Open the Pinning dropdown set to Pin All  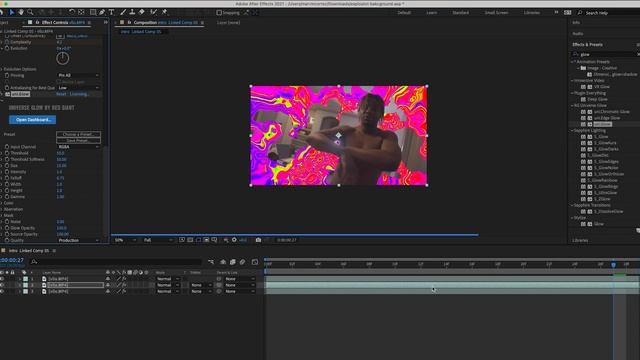78,76
